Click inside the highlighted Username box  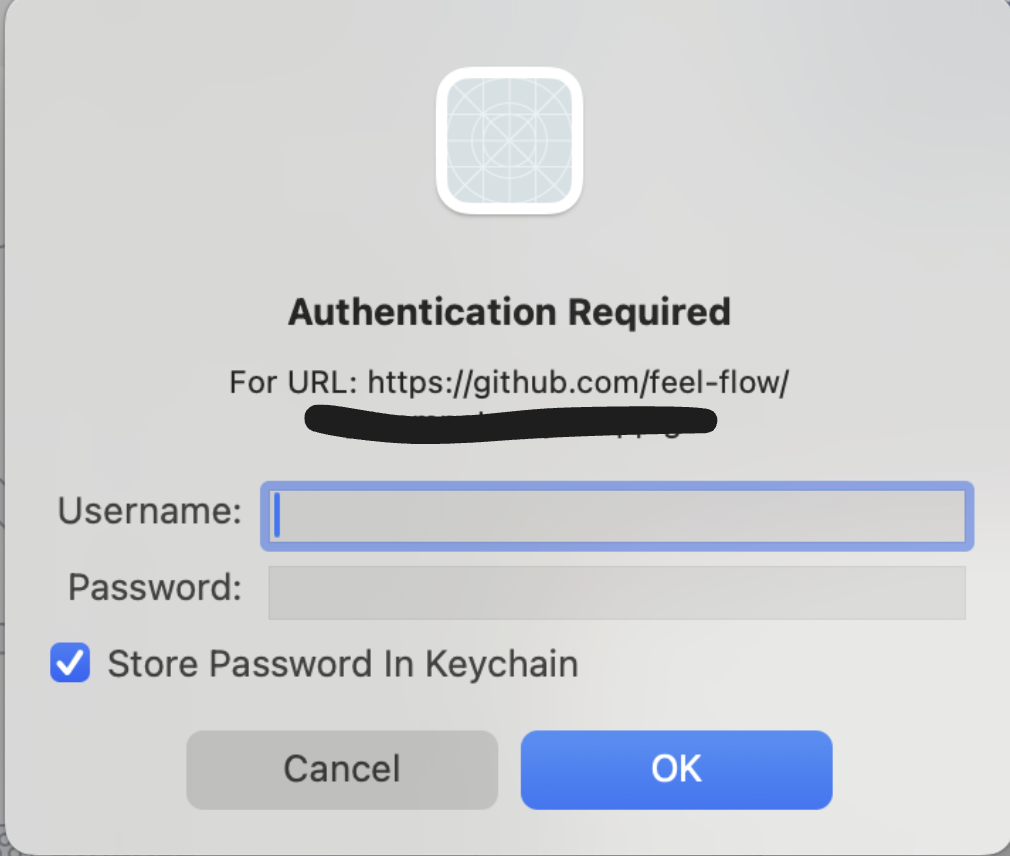pyautogui.click(x=616, y=516)
